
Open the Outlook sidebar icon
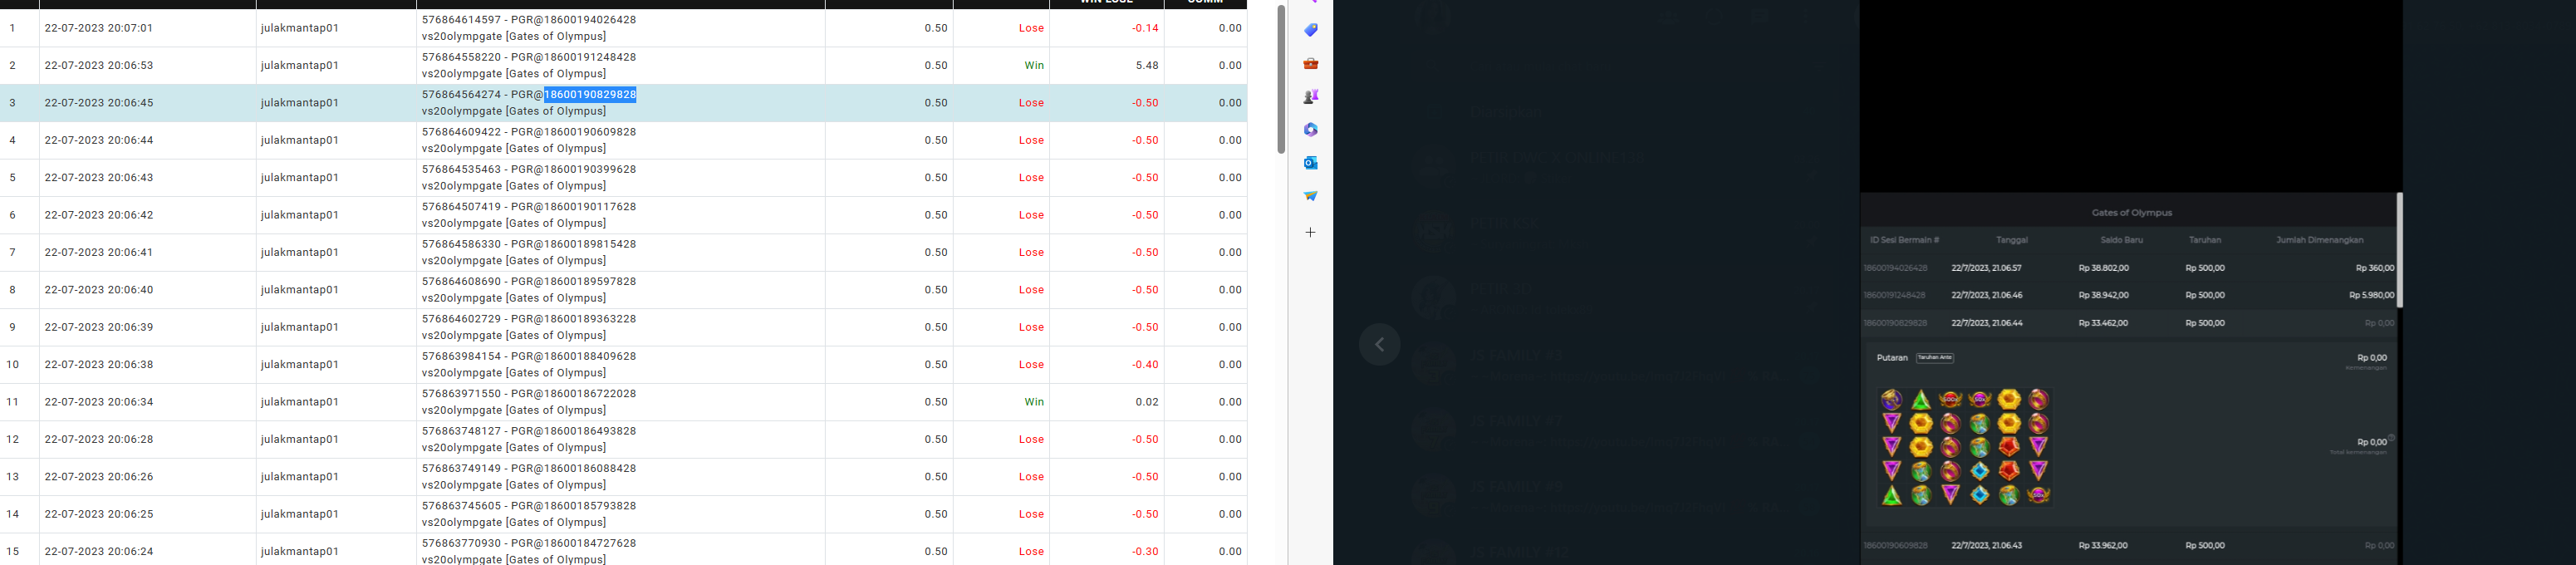pos(1310,162)
